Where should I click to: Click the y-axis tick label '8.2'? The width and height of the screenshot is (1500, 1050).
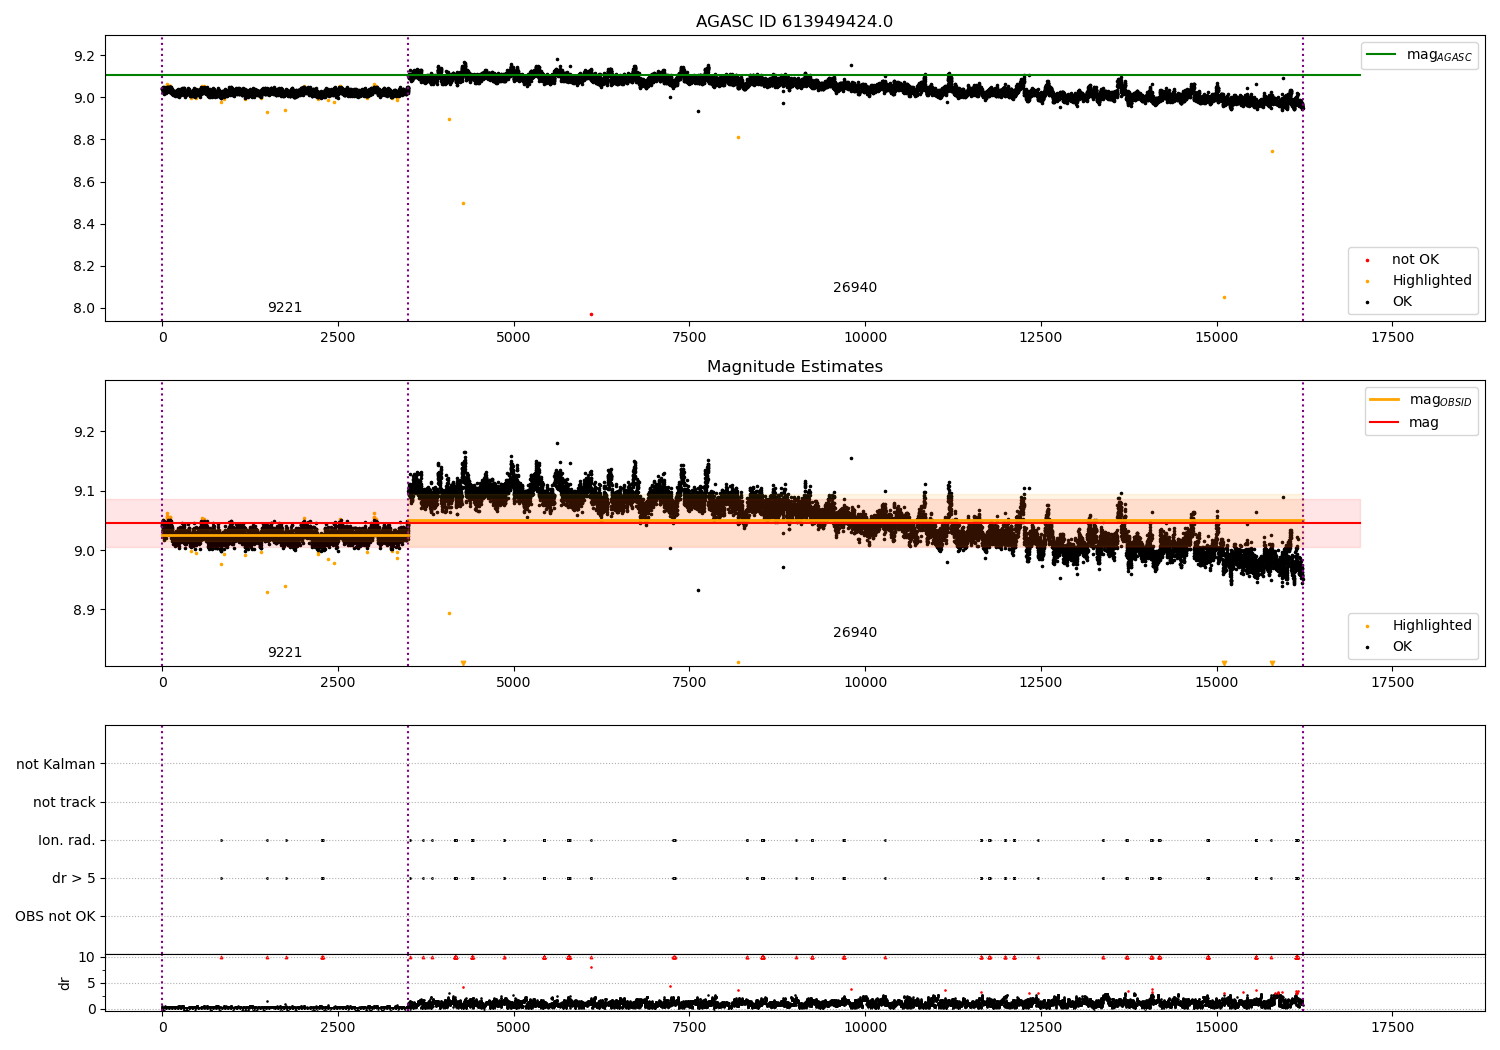click(83, 266)
